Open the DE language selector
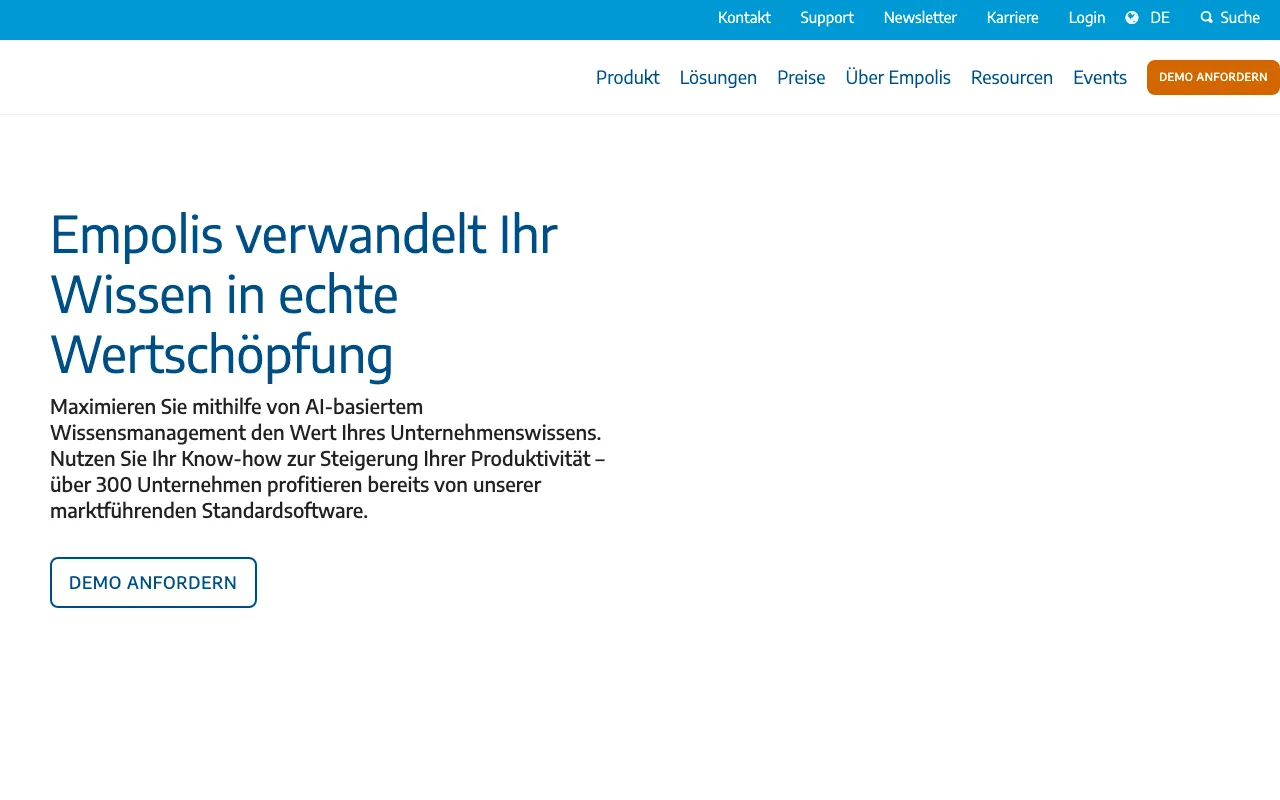 coord(1160,17)
